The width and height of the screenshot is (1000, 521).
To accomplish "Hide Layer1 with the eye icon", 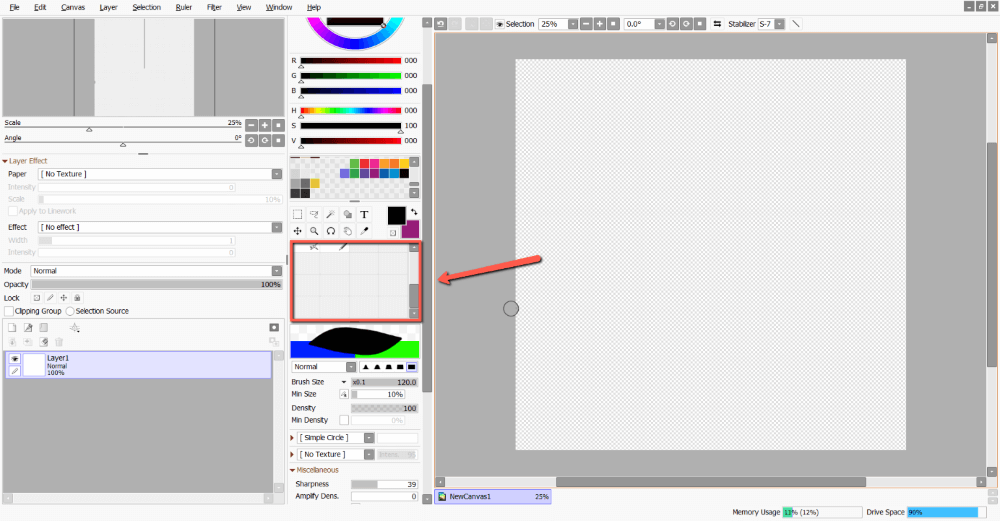I will point(15,358).
